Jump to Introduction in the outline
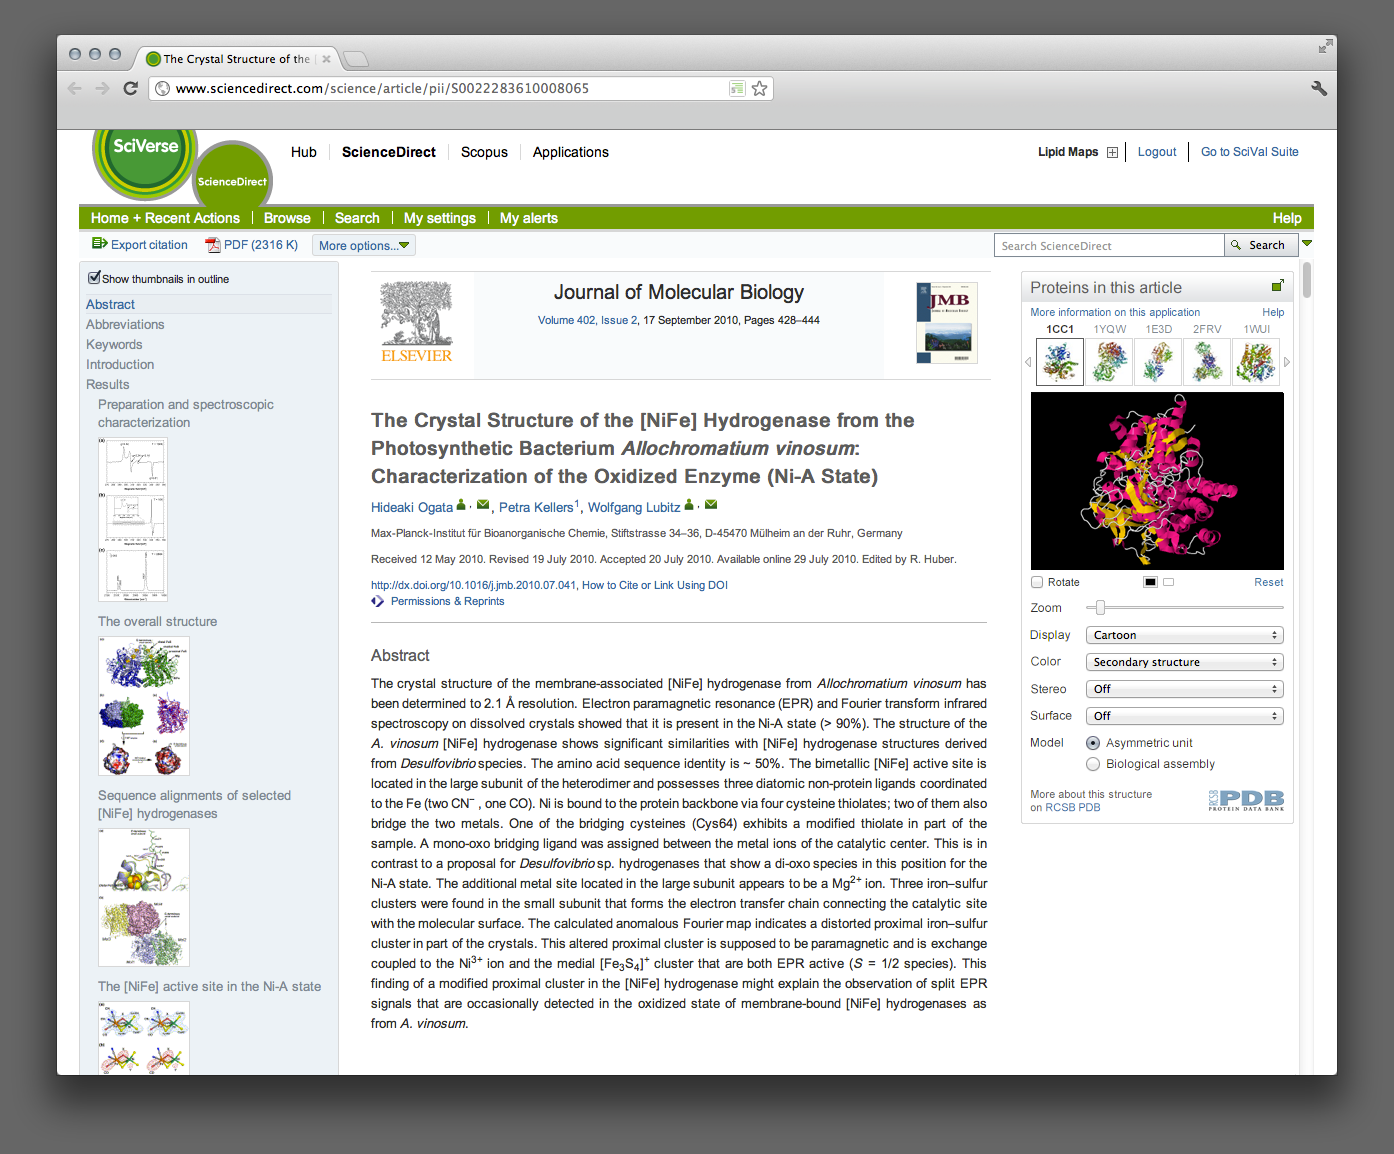The image size is (1394, 1154). [120, 364]
